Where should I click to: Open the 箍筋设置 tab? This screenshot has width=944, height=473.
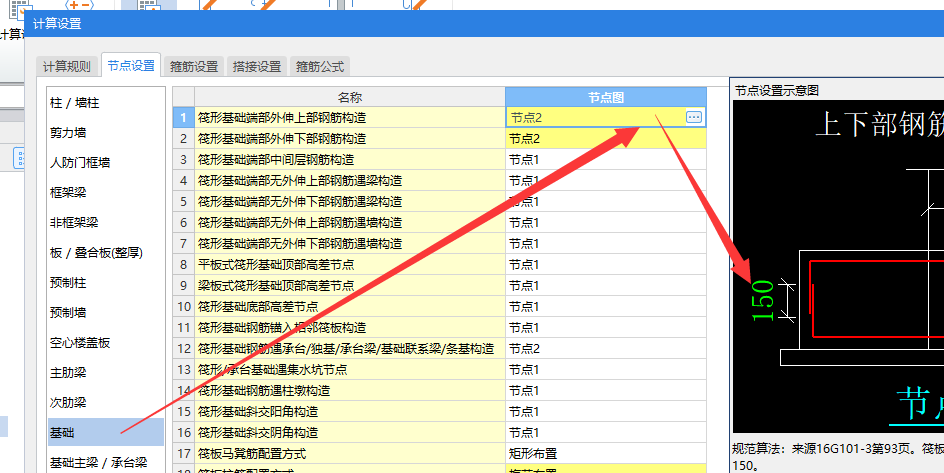tap(194, 66)
